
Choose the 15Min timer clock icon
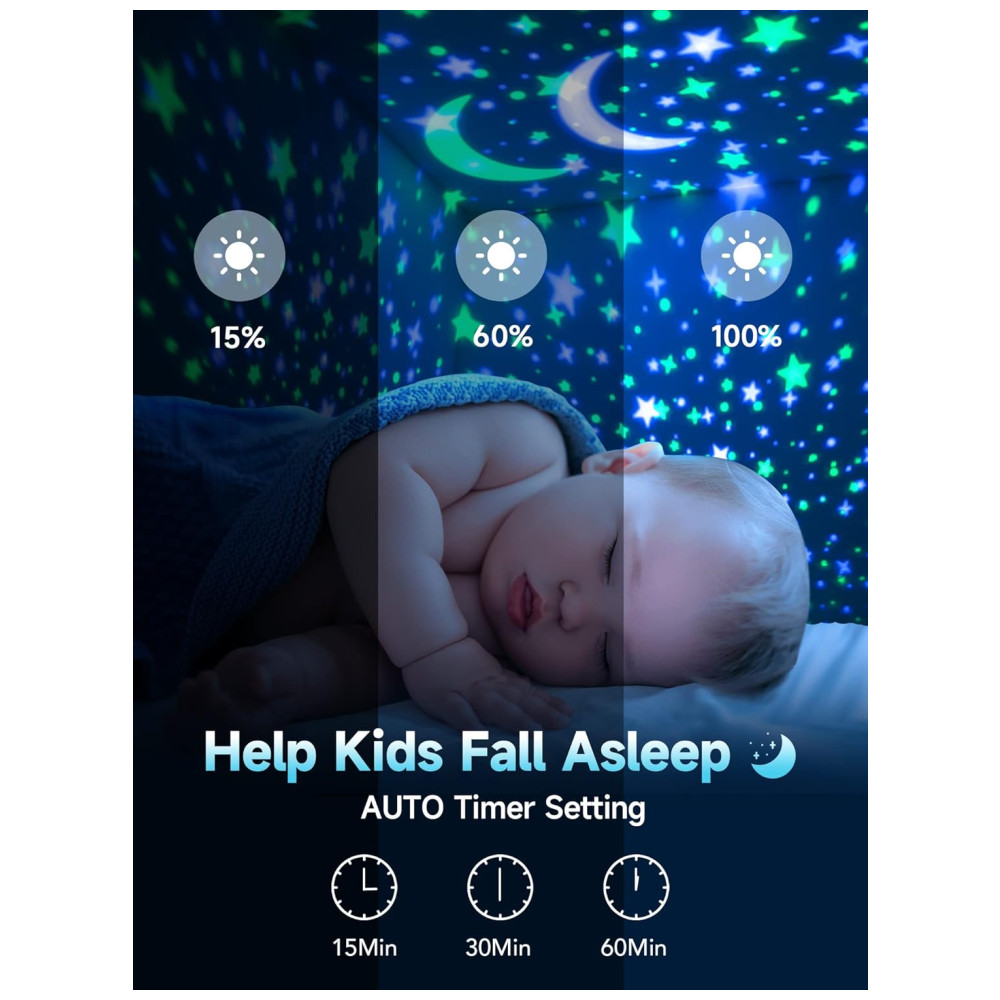click(364, 887)
